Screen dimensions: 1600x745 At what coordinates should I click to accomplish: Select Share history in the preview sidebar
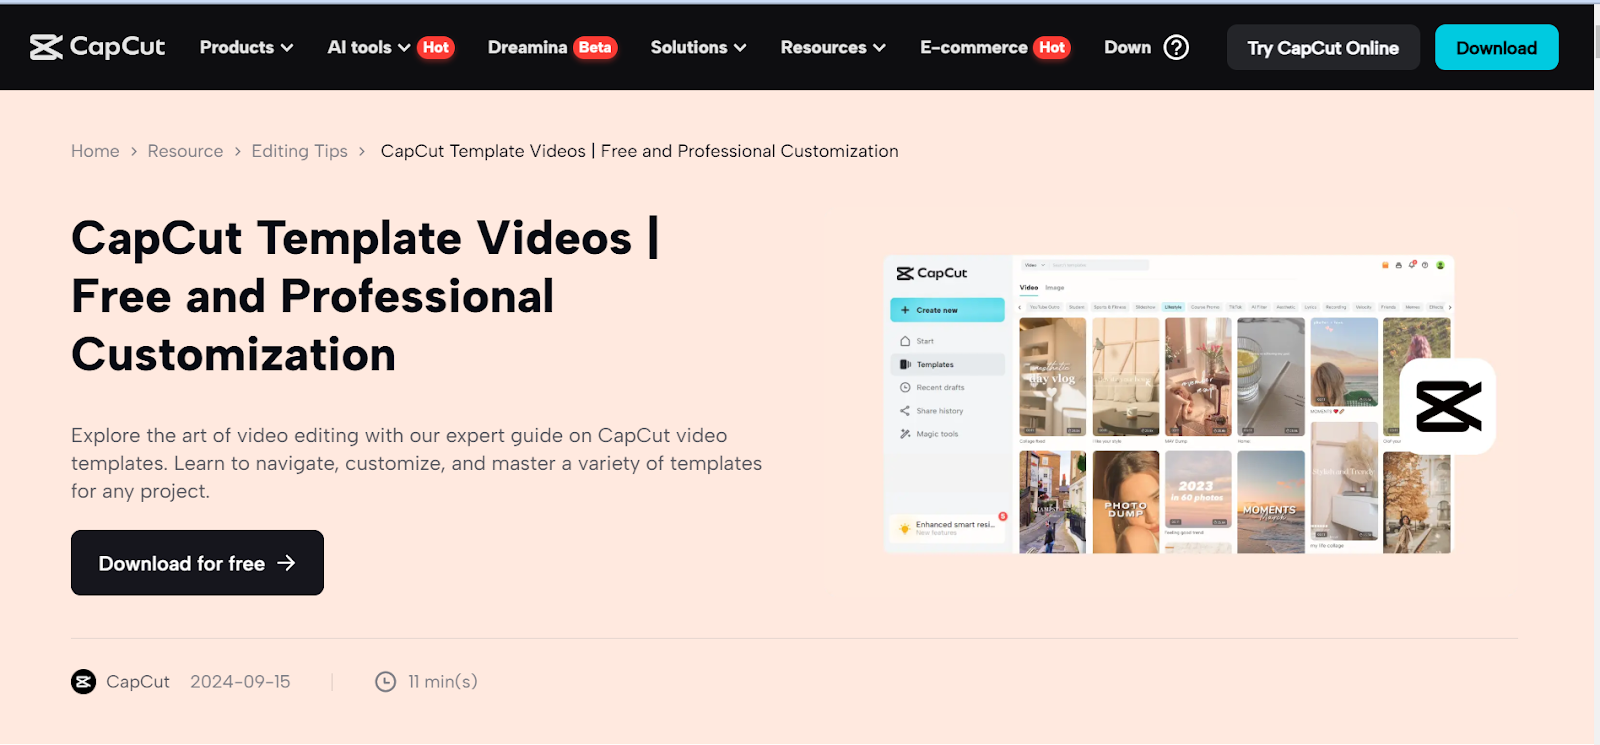931,411
